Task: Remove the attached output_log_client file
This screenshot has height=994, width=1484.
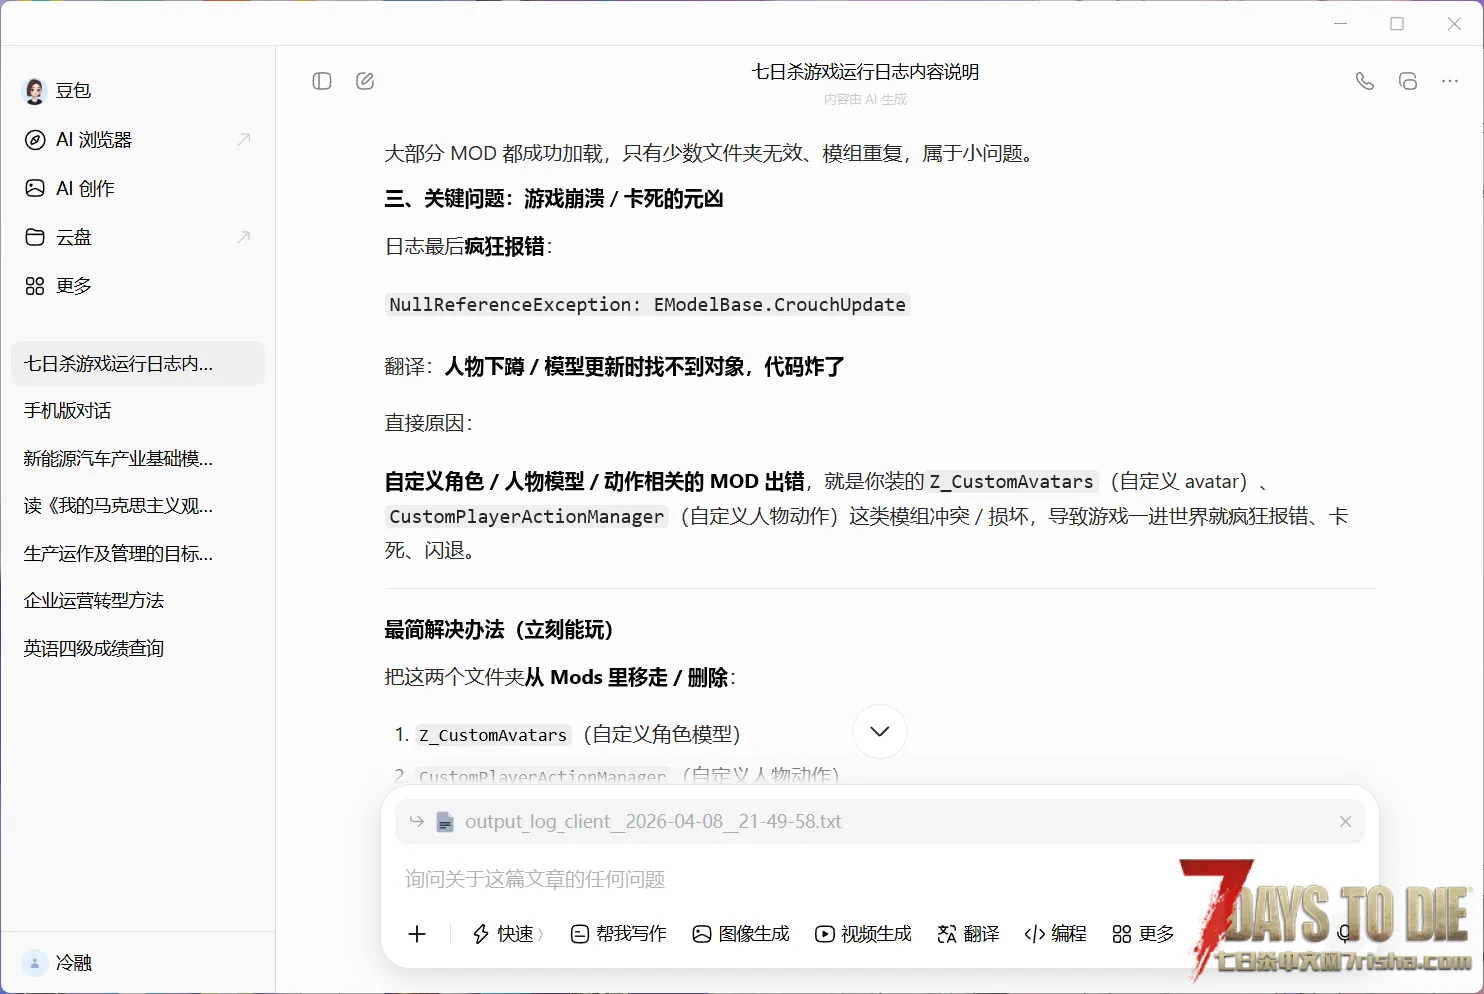Action: [1345, 822]
